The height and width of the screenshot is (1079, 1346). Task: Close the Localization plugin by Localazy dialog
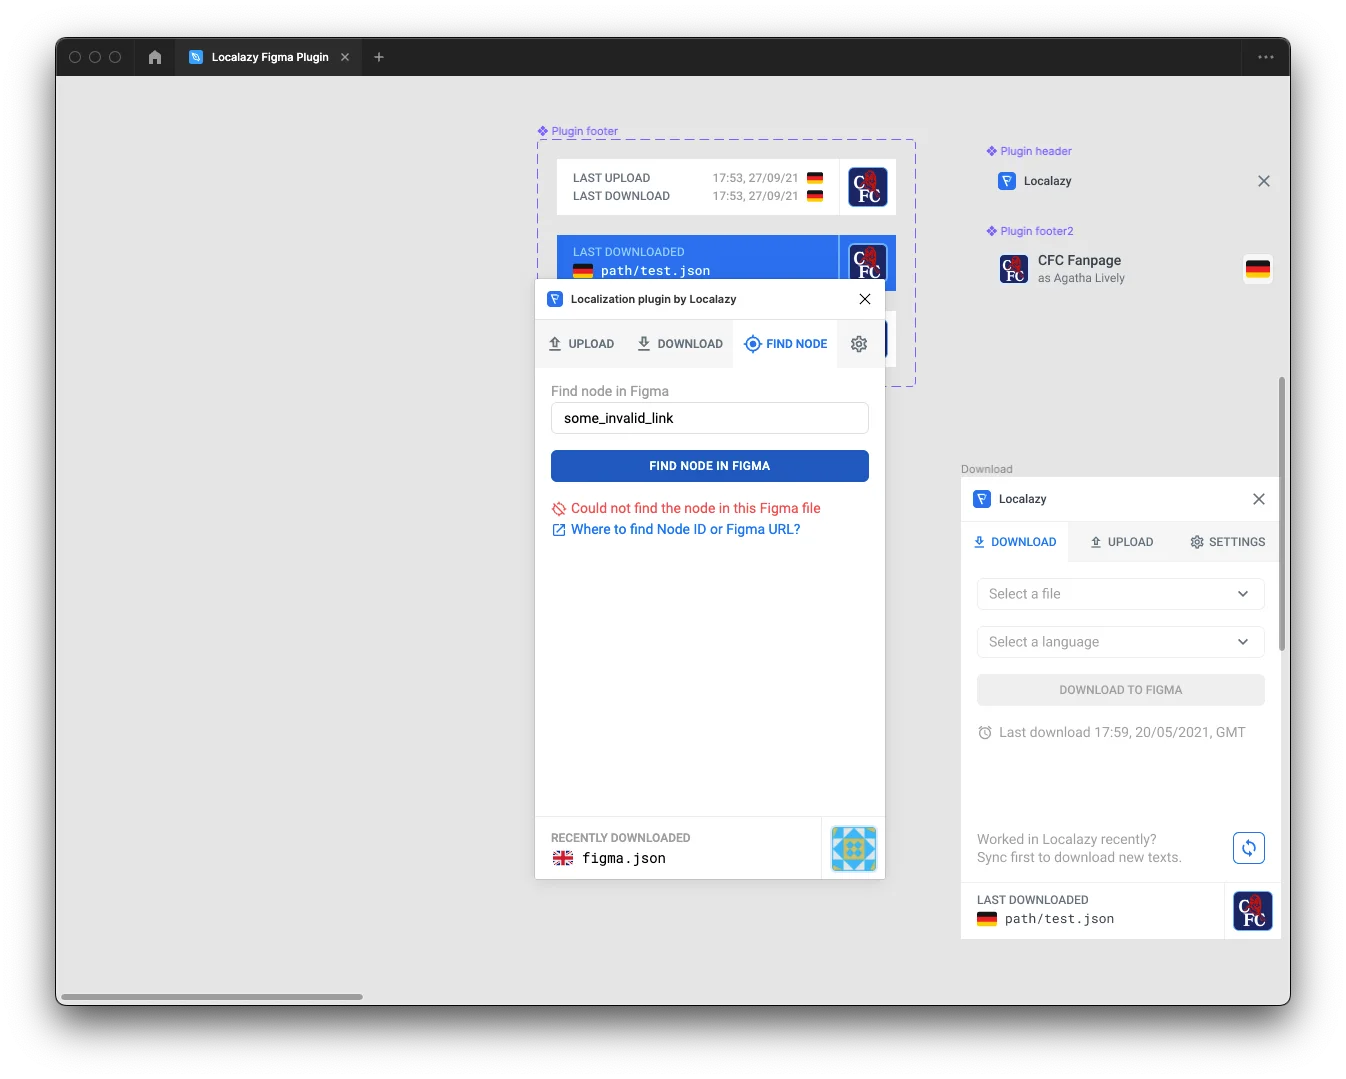pyautogui.click(x=865, y=299)
